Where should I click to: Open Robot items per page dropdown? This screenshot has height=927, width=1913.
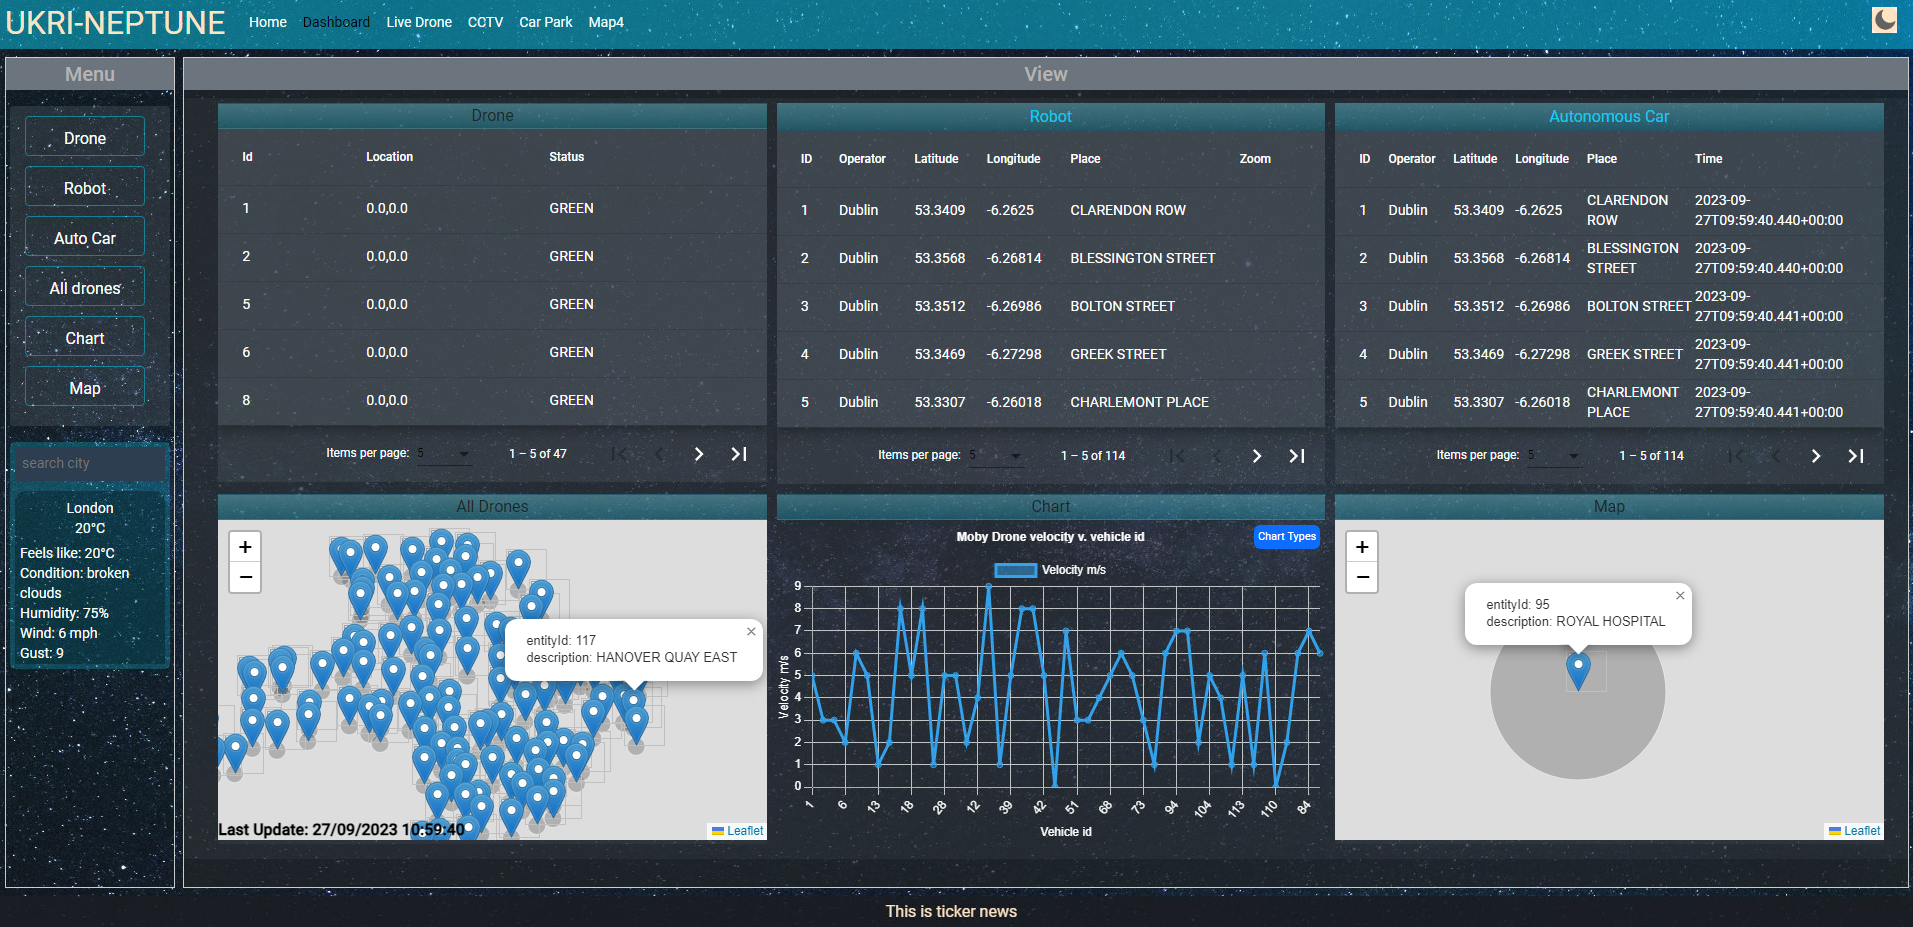996,456
